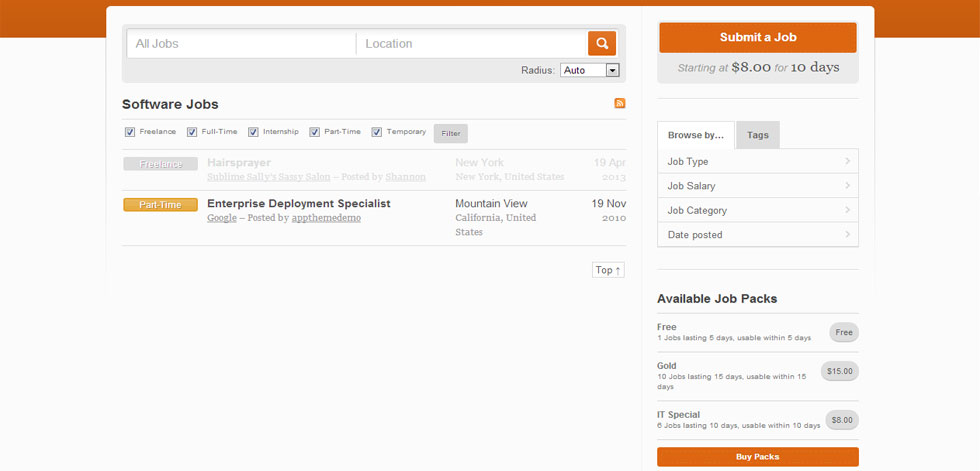Click the Available Job Packs heading
The image size is (980, 471).
pos(717,299)
